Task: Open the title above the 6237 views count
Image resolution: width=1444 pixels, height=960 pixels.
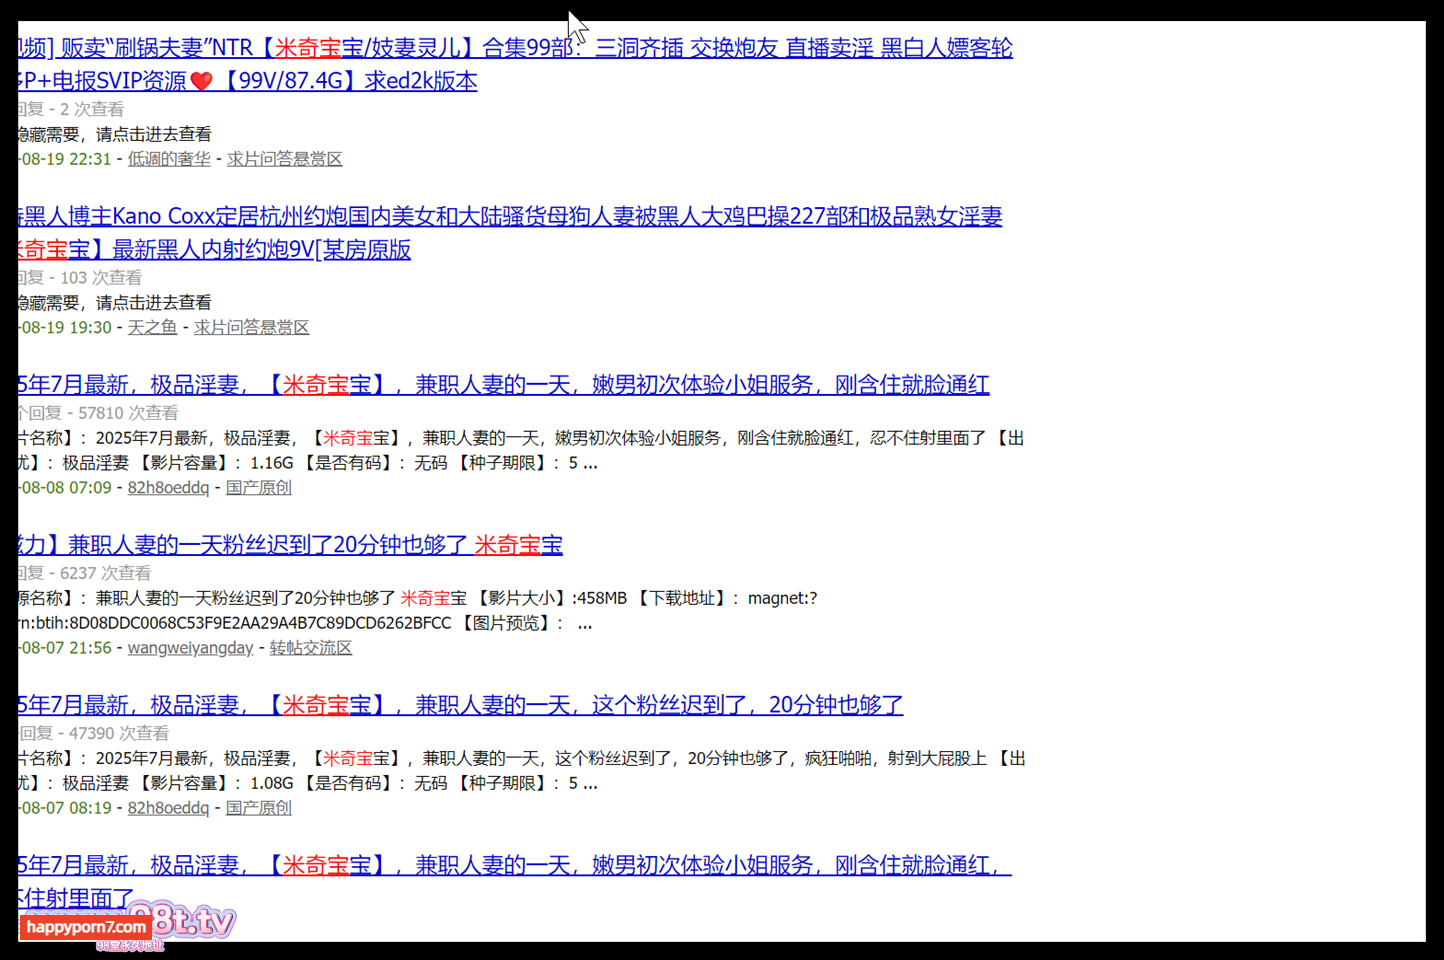Action: tap(290, 545)
